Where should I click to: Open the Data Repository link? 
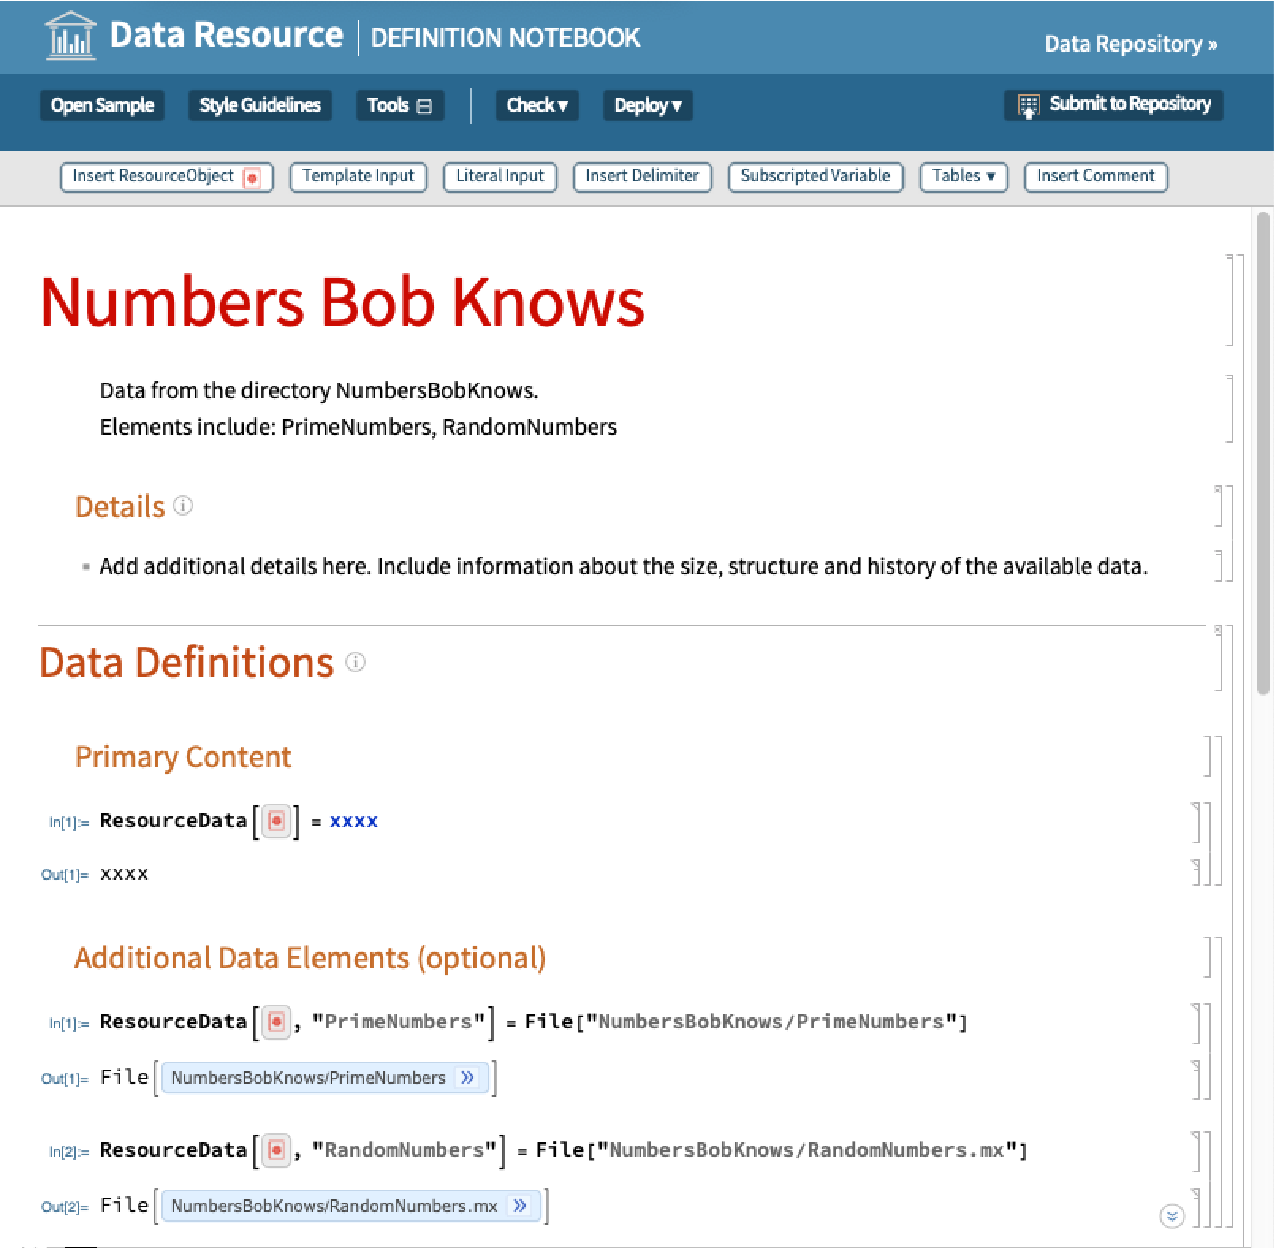pyautogui.click(x=1130, y=44)
